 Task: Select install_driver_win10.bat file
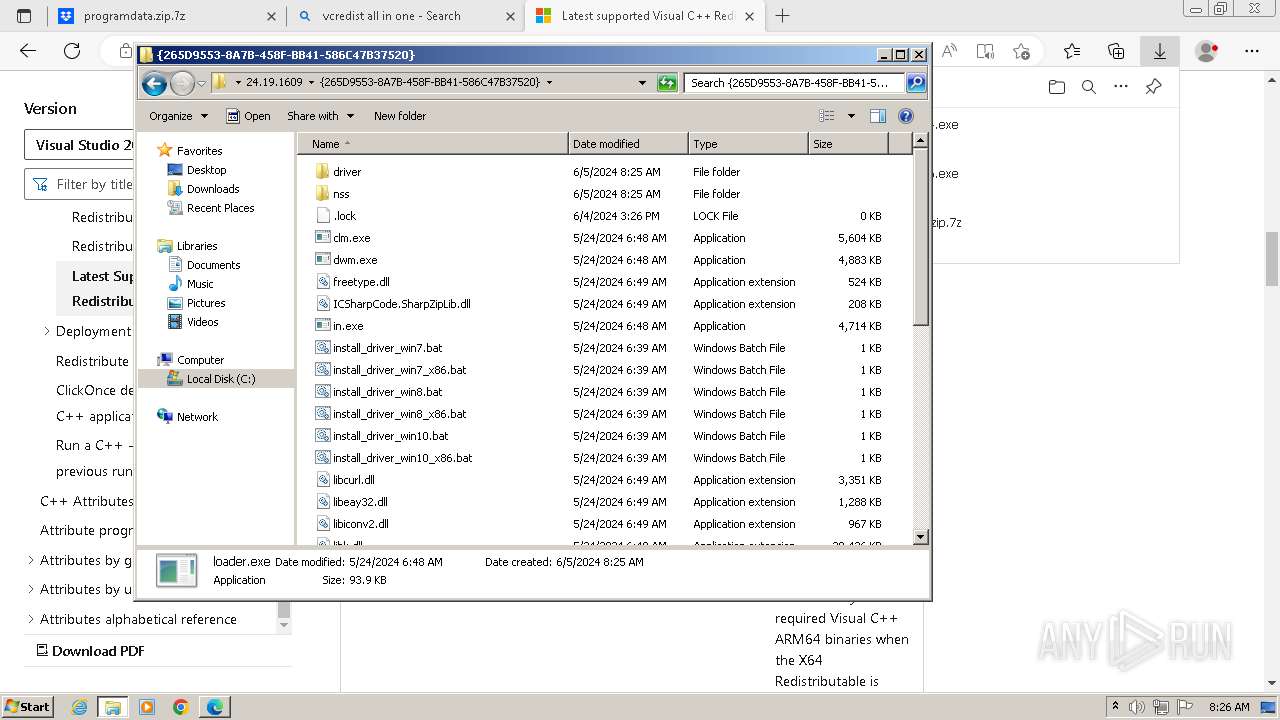tap(390, 436)
